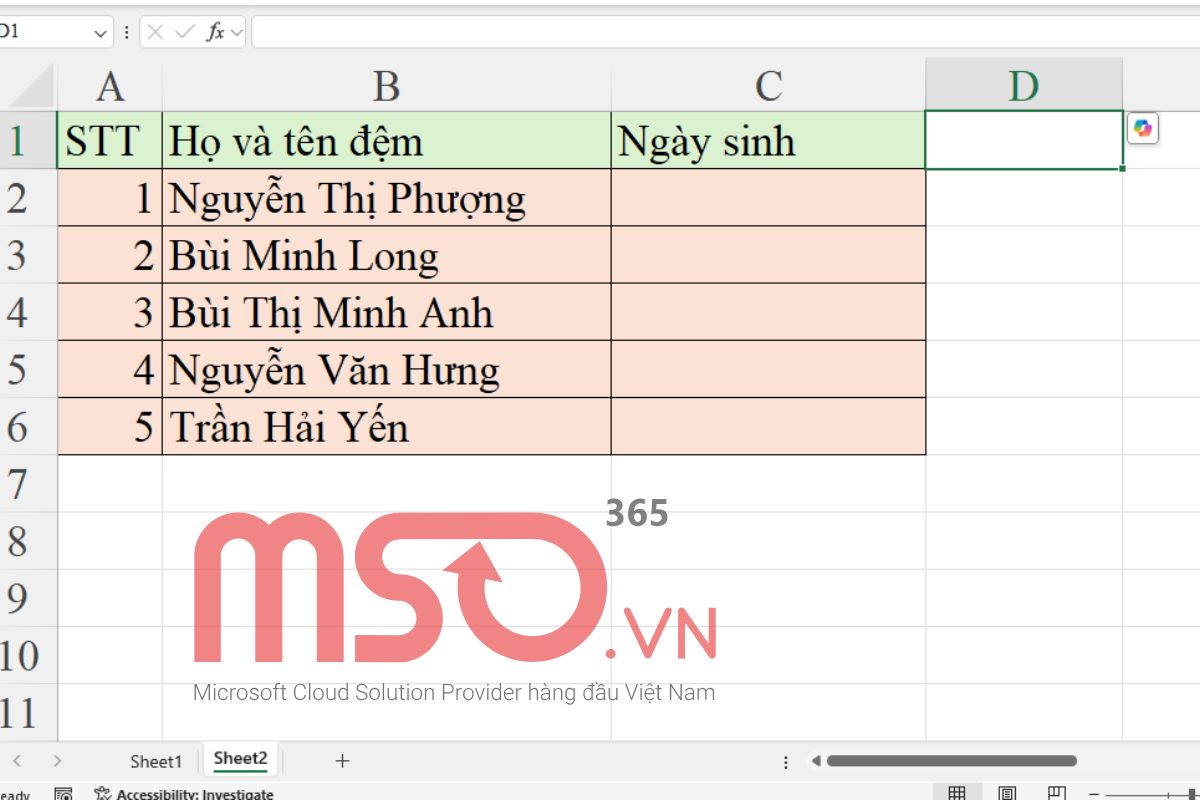Click the STT cell containing 4
Screen dimensions: 1200x800
click(x=110, y=369)
